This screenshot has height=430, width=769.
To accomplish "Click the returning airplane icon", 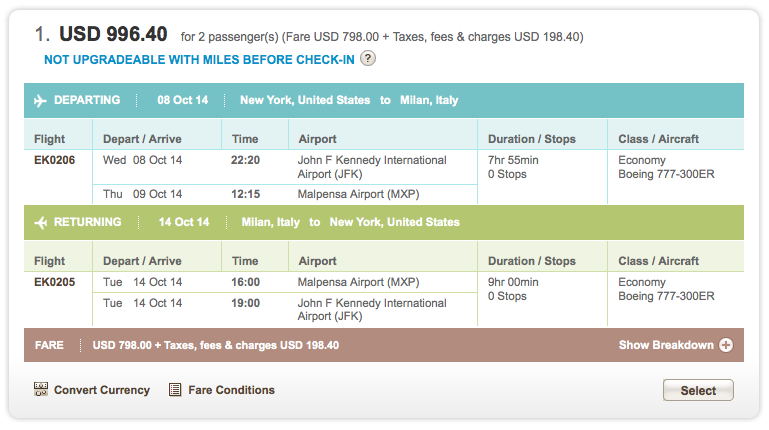I will 41,223.
